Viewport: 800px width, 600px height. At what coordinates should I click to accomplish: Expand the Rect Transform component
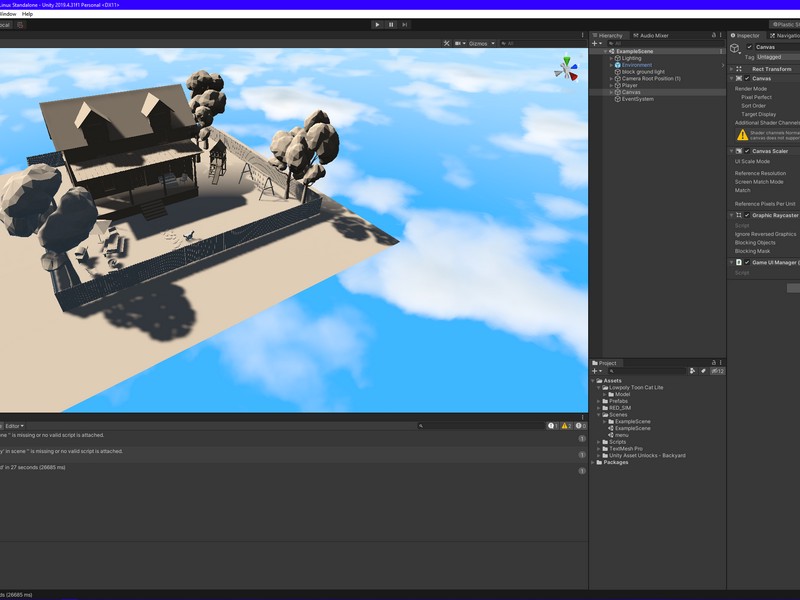point(732,68)
